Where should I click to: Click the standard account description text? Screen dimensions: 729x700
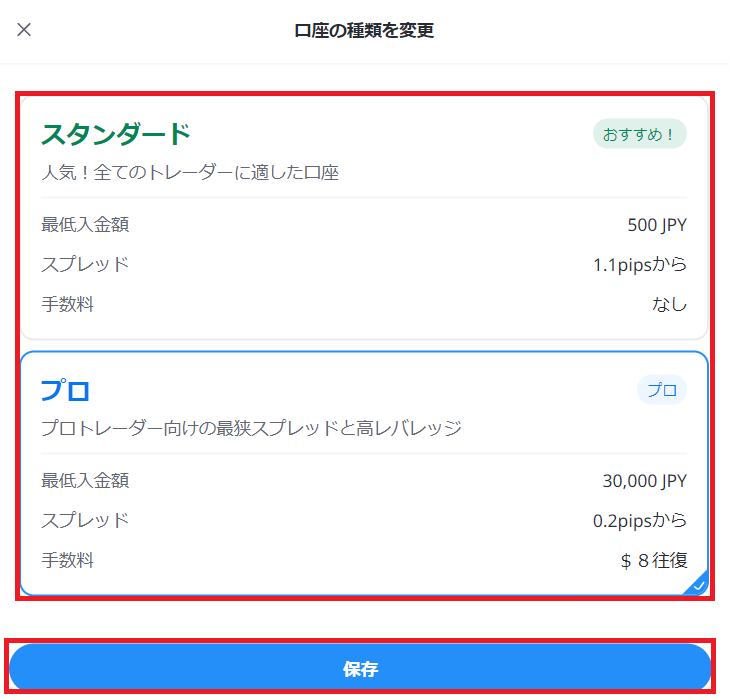pos(190,172)
